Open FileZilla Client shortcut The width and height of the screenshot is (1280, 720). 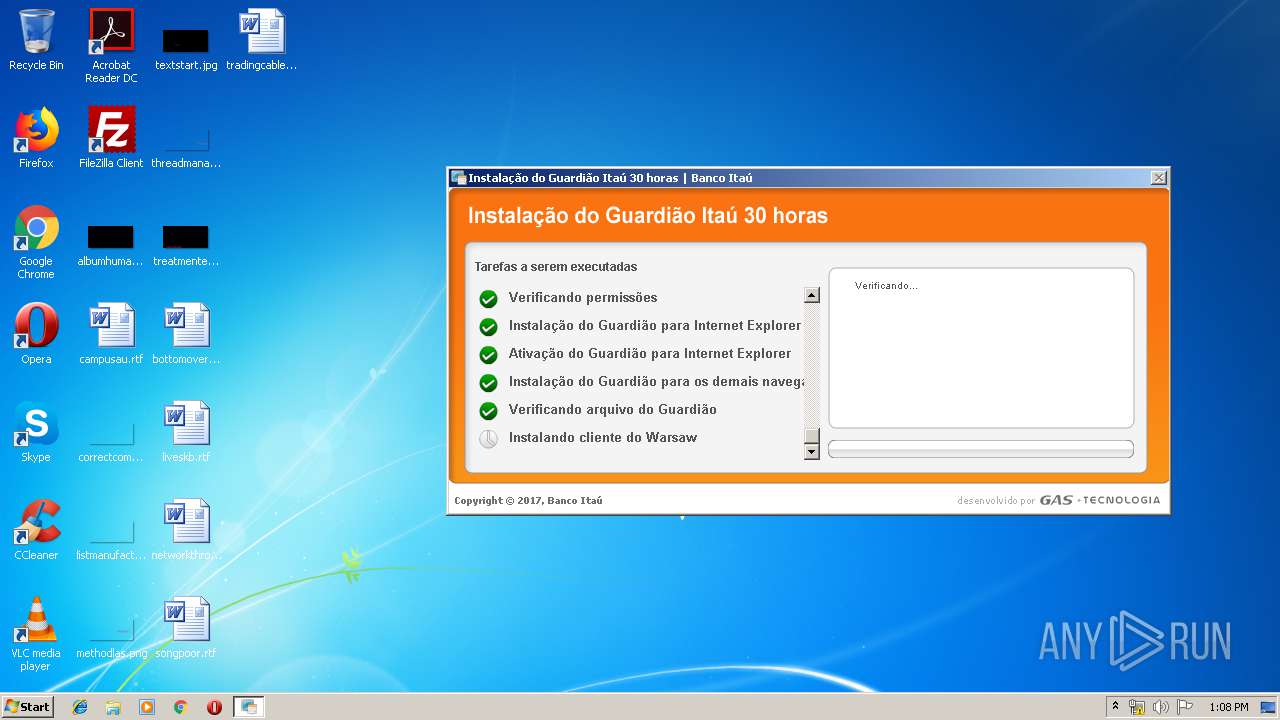pyautogui.click(x=111, y=138)
